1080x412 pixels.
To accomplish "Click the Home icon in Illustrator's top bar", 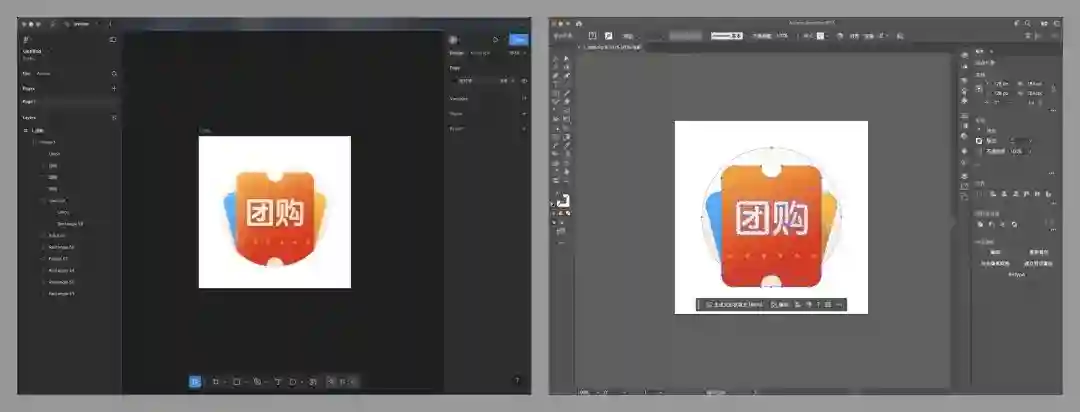I will click(579, 22).
